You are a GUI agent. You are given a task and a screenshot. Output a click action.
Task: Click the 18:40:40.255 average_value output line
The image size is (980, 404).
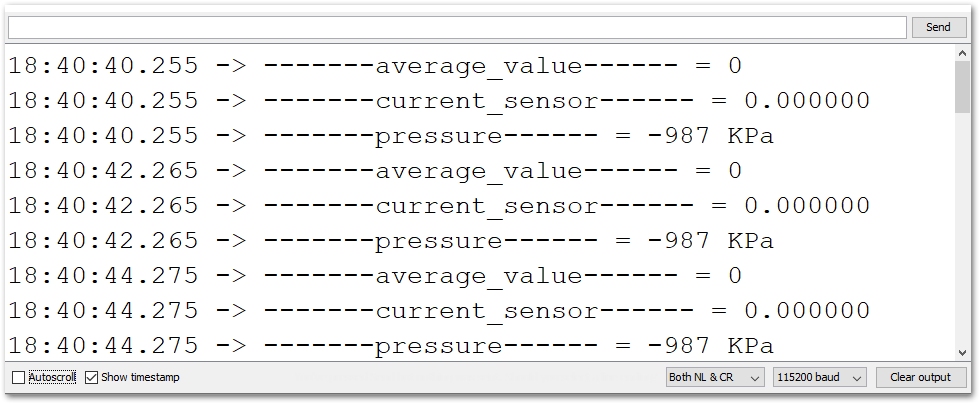click(375, 65)
